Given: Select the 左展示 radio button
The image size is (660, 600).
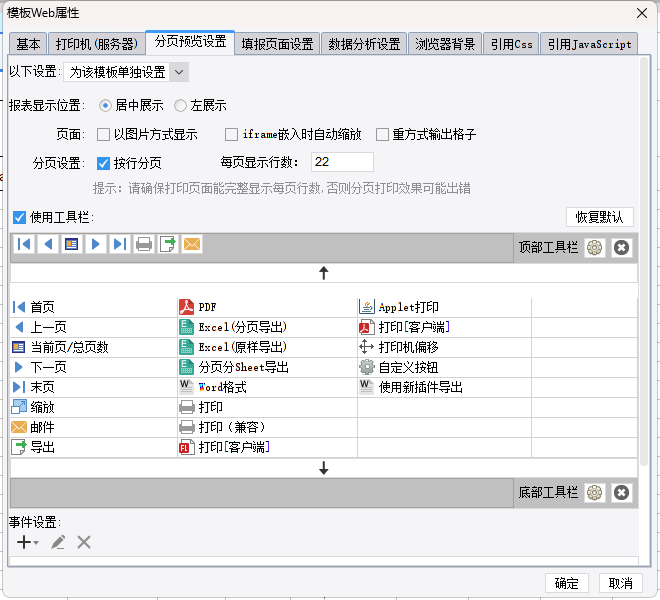Looking at the screenshot, I should click(x=180, y=105).
